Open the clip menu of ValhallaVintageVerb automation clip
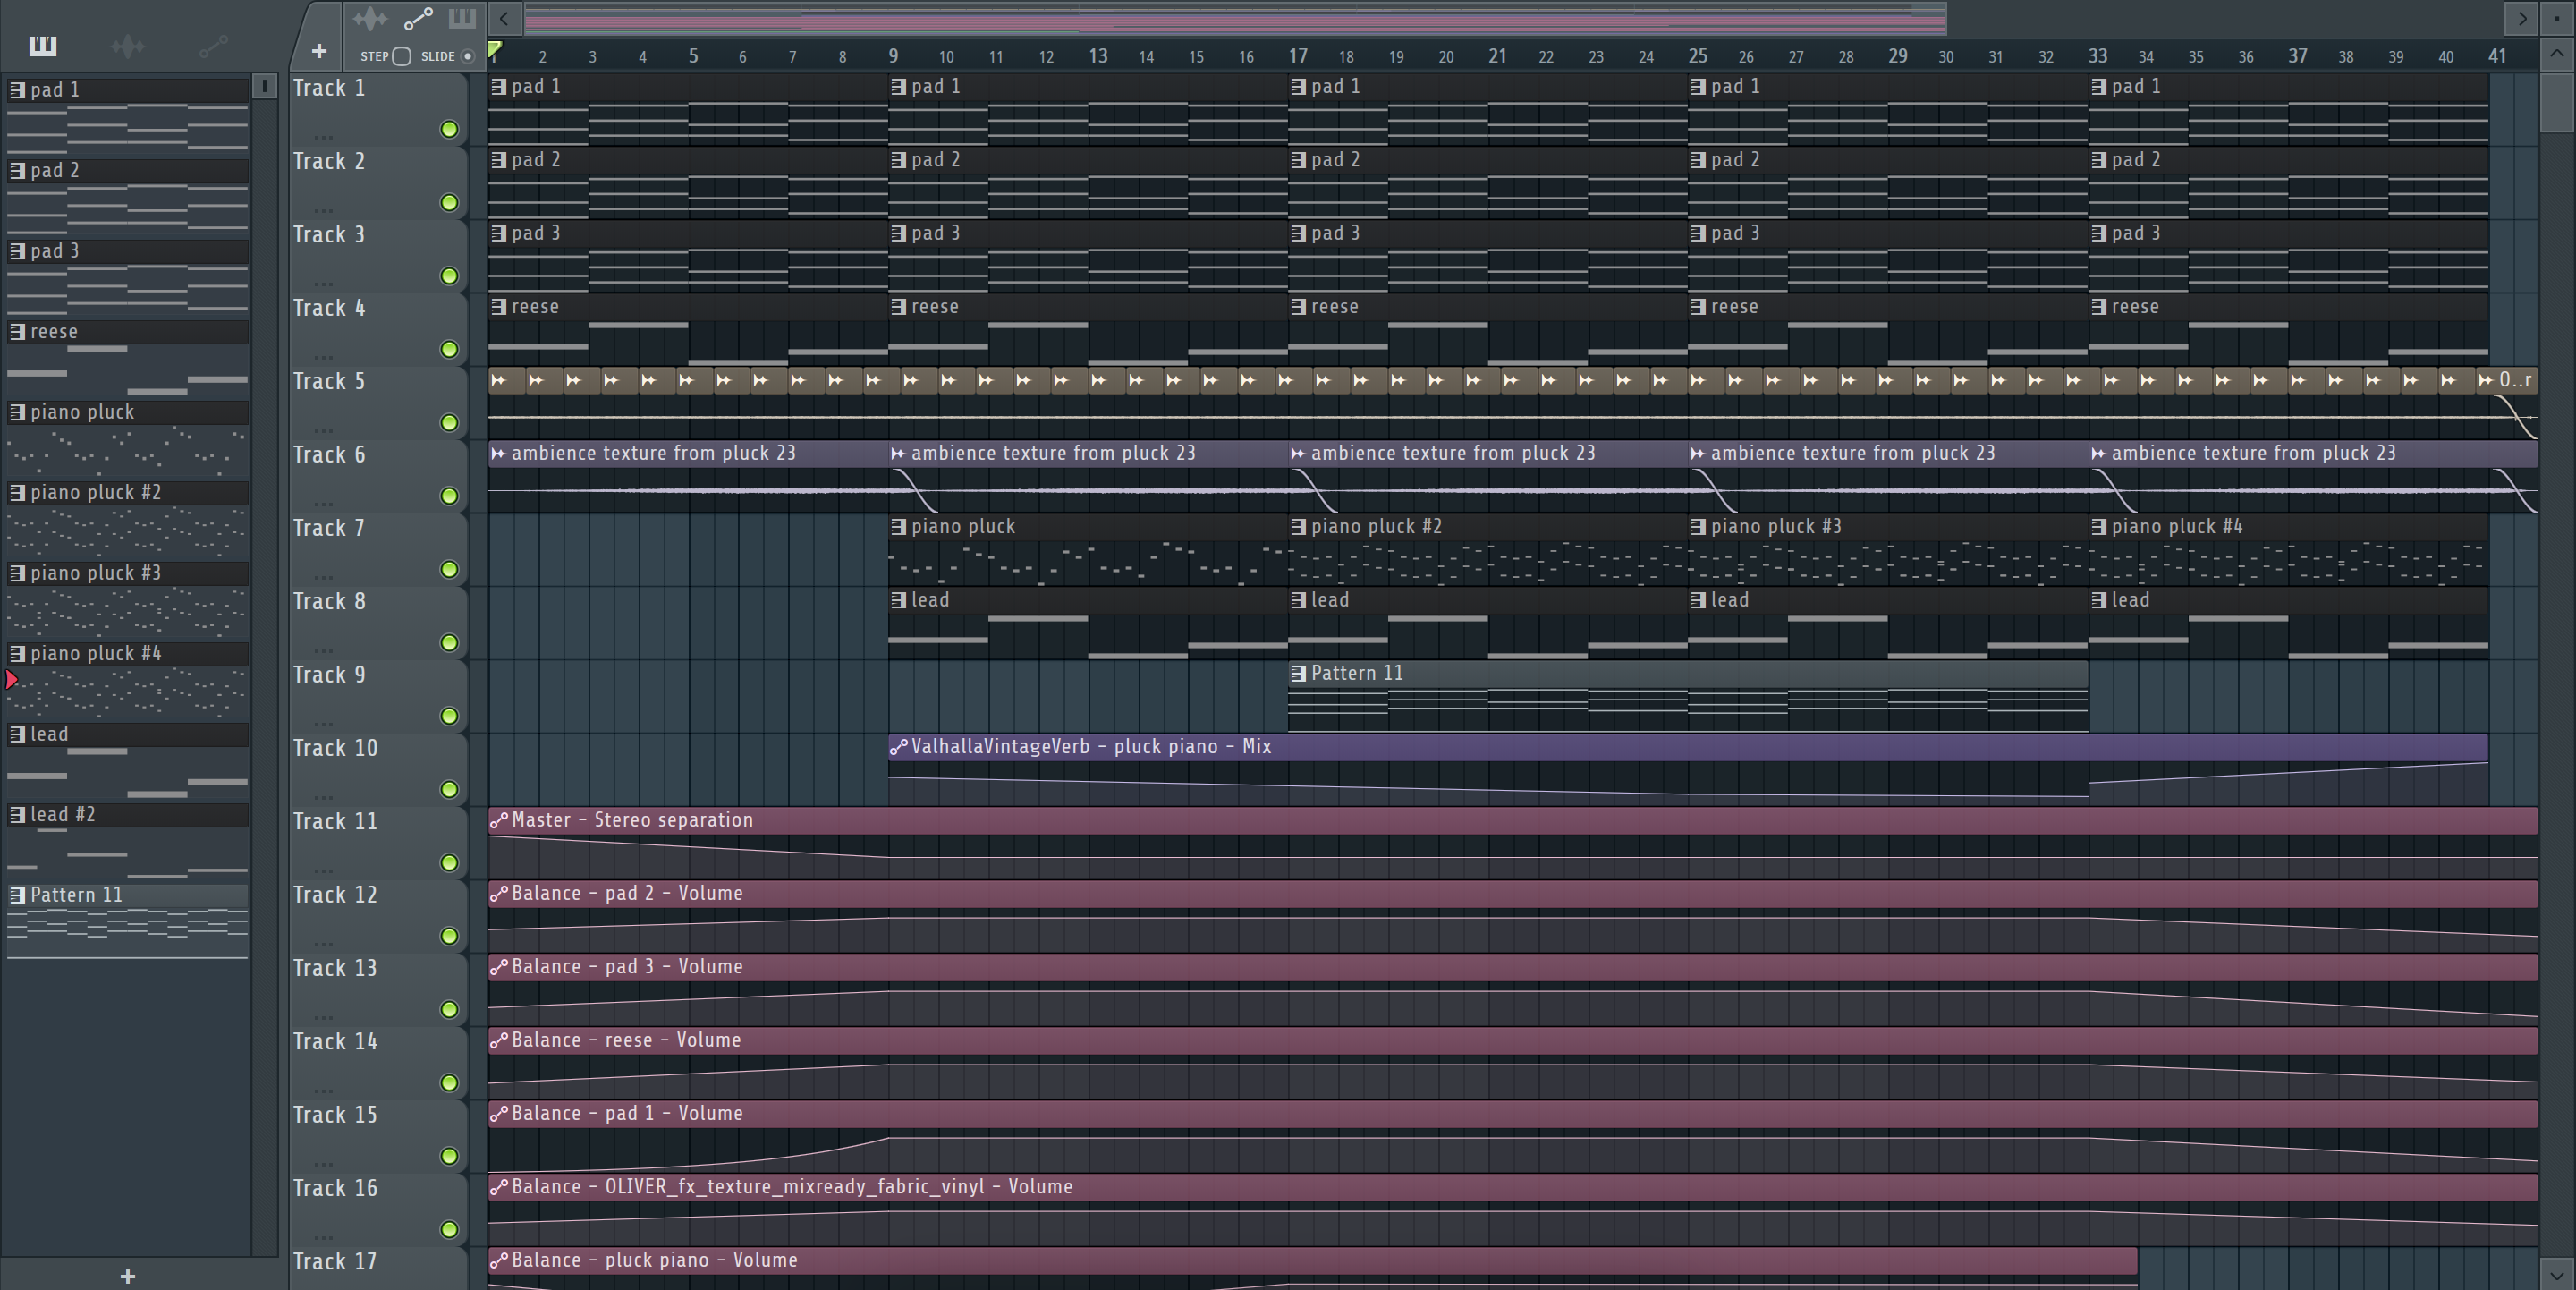This screenshot has height=1290, width=2576. (x=898, y=747)
